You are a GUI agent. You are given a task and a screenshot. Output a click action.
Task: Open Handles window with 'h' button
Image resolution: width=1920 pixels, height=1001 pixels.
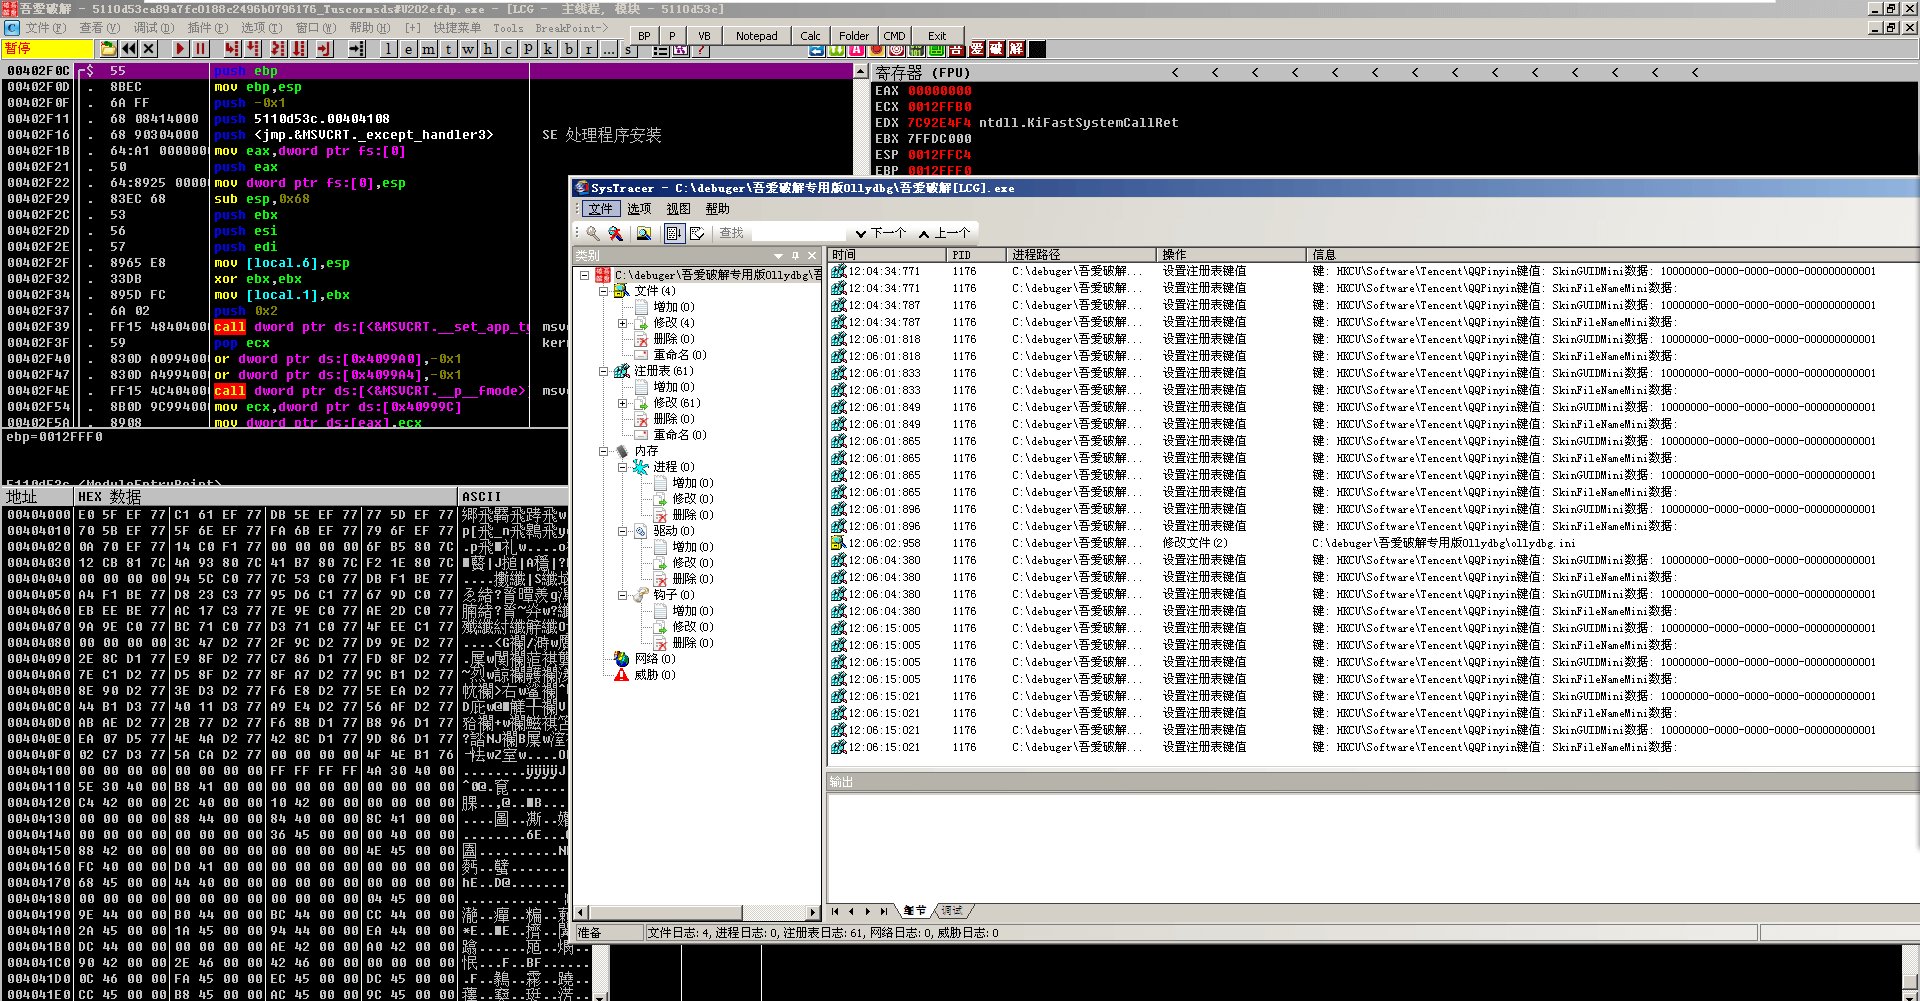(x=489, y=48)
